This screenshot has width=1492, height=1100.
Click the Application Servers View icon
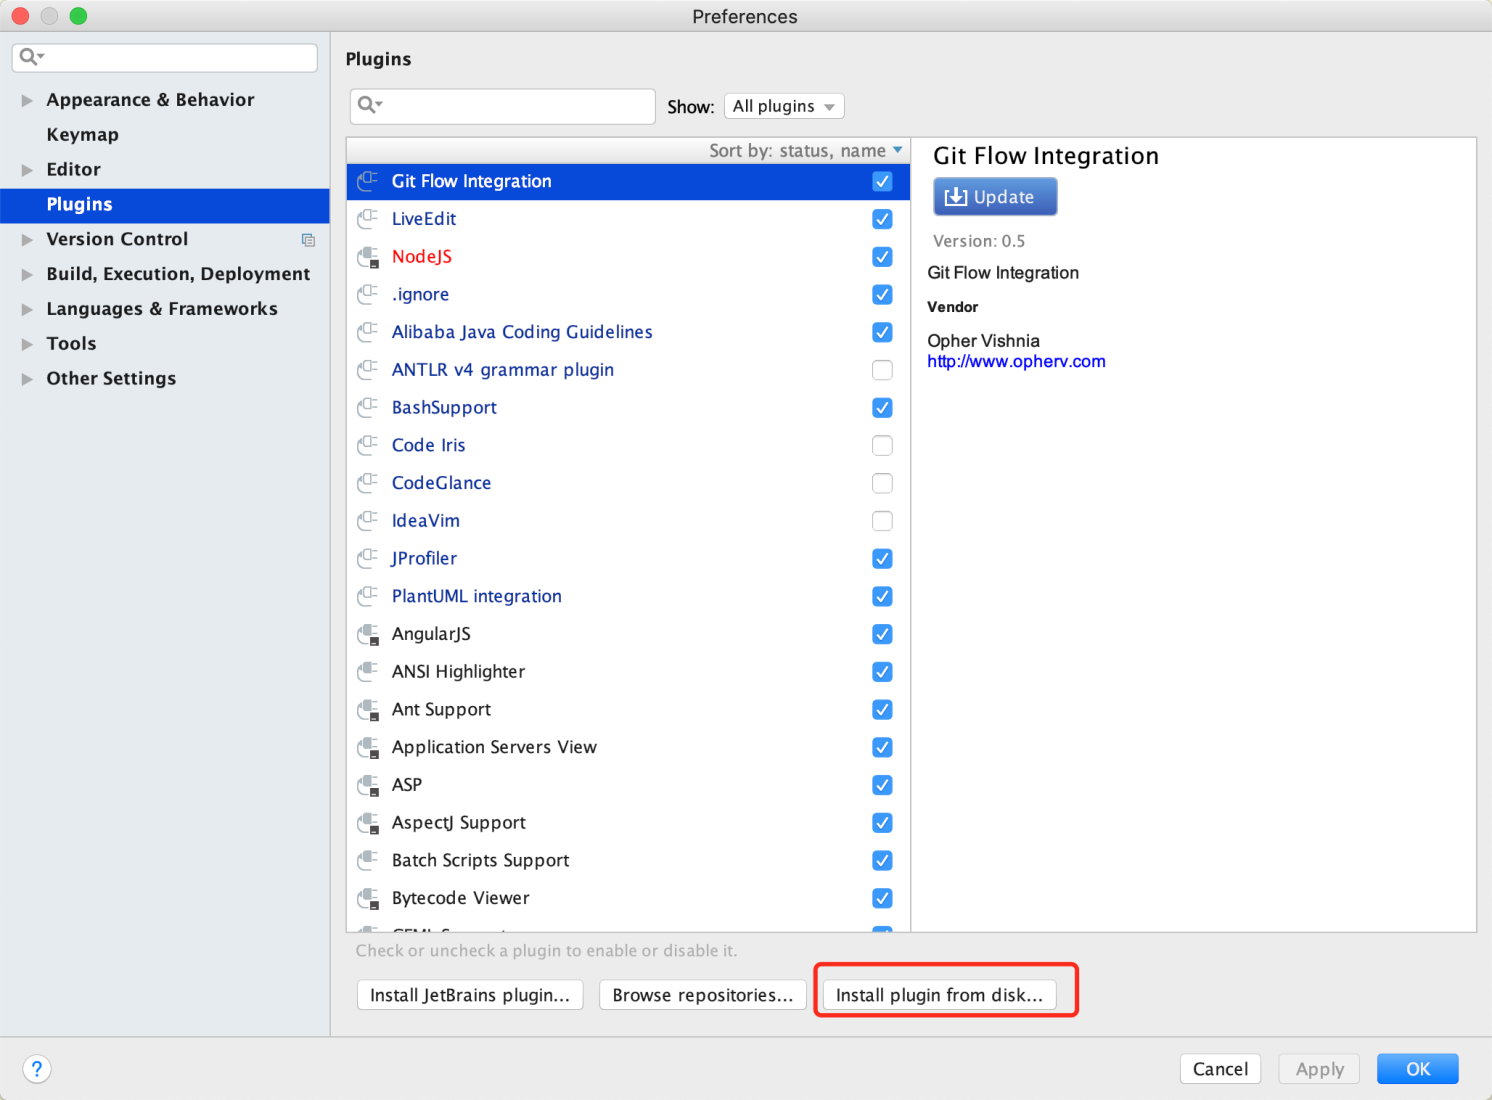368,747
